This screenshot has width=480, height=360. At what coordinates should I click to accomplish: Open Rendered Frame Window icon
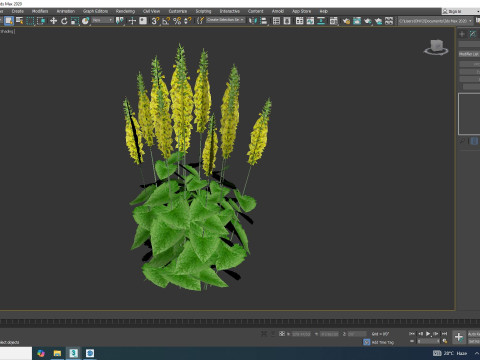357,21
